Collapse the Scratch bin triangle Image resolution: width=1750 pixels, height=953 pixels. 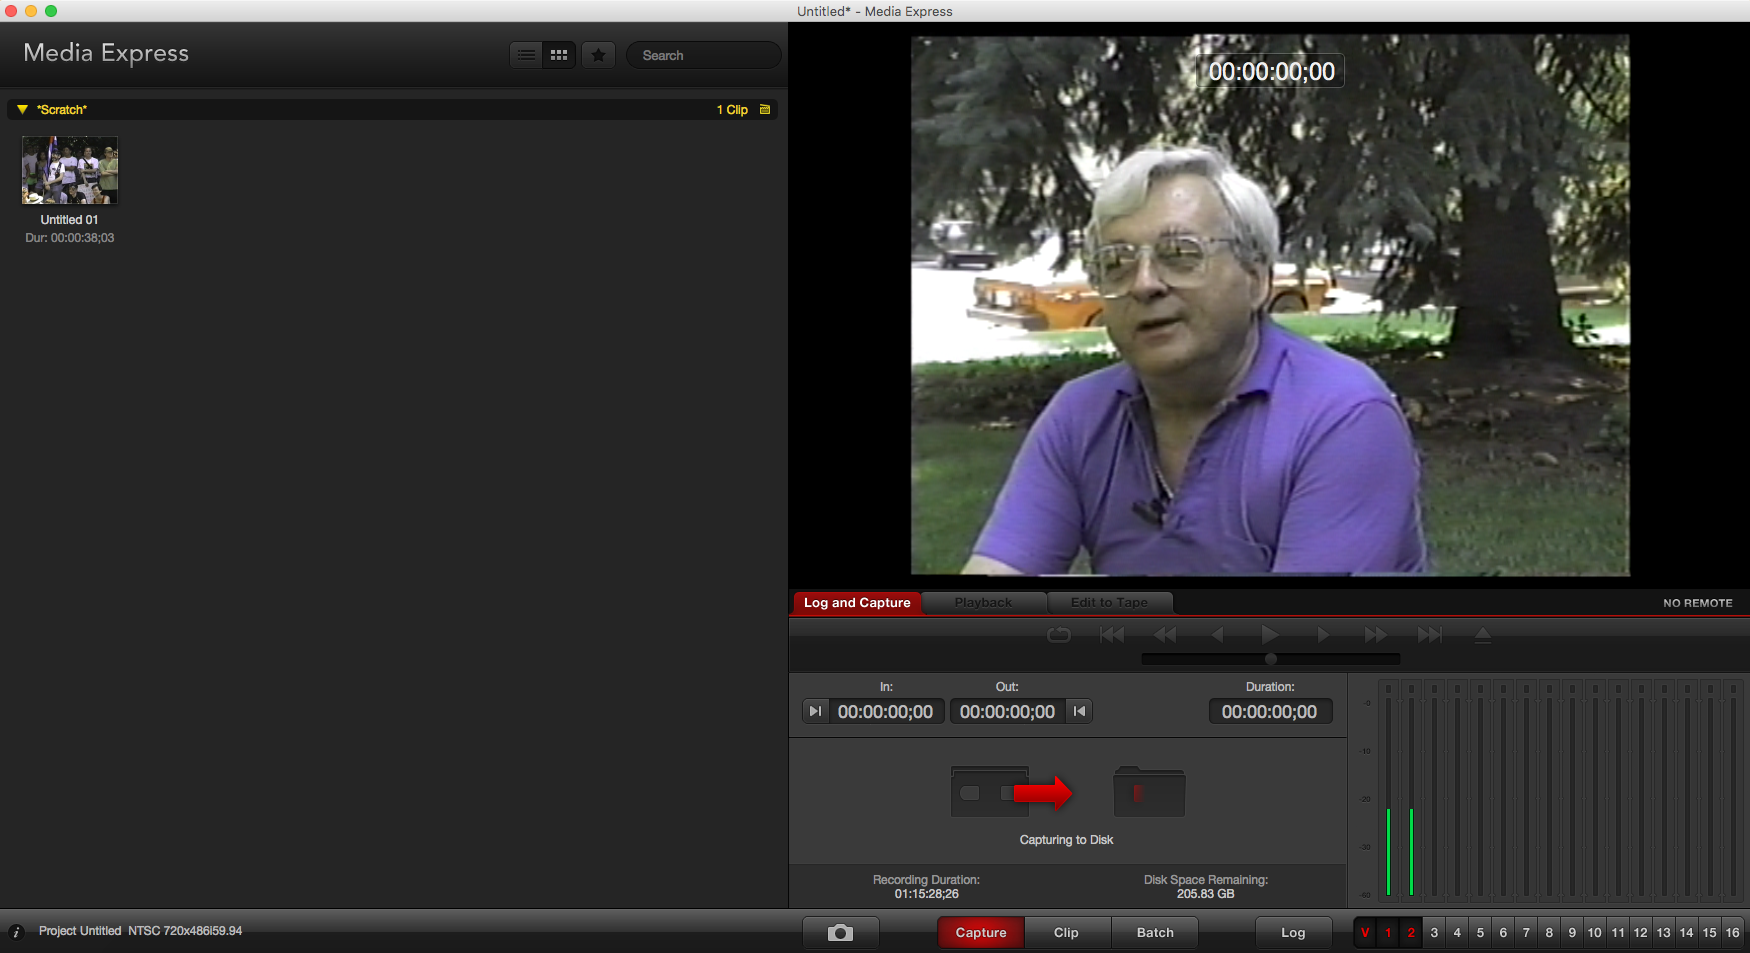(22, 109)
